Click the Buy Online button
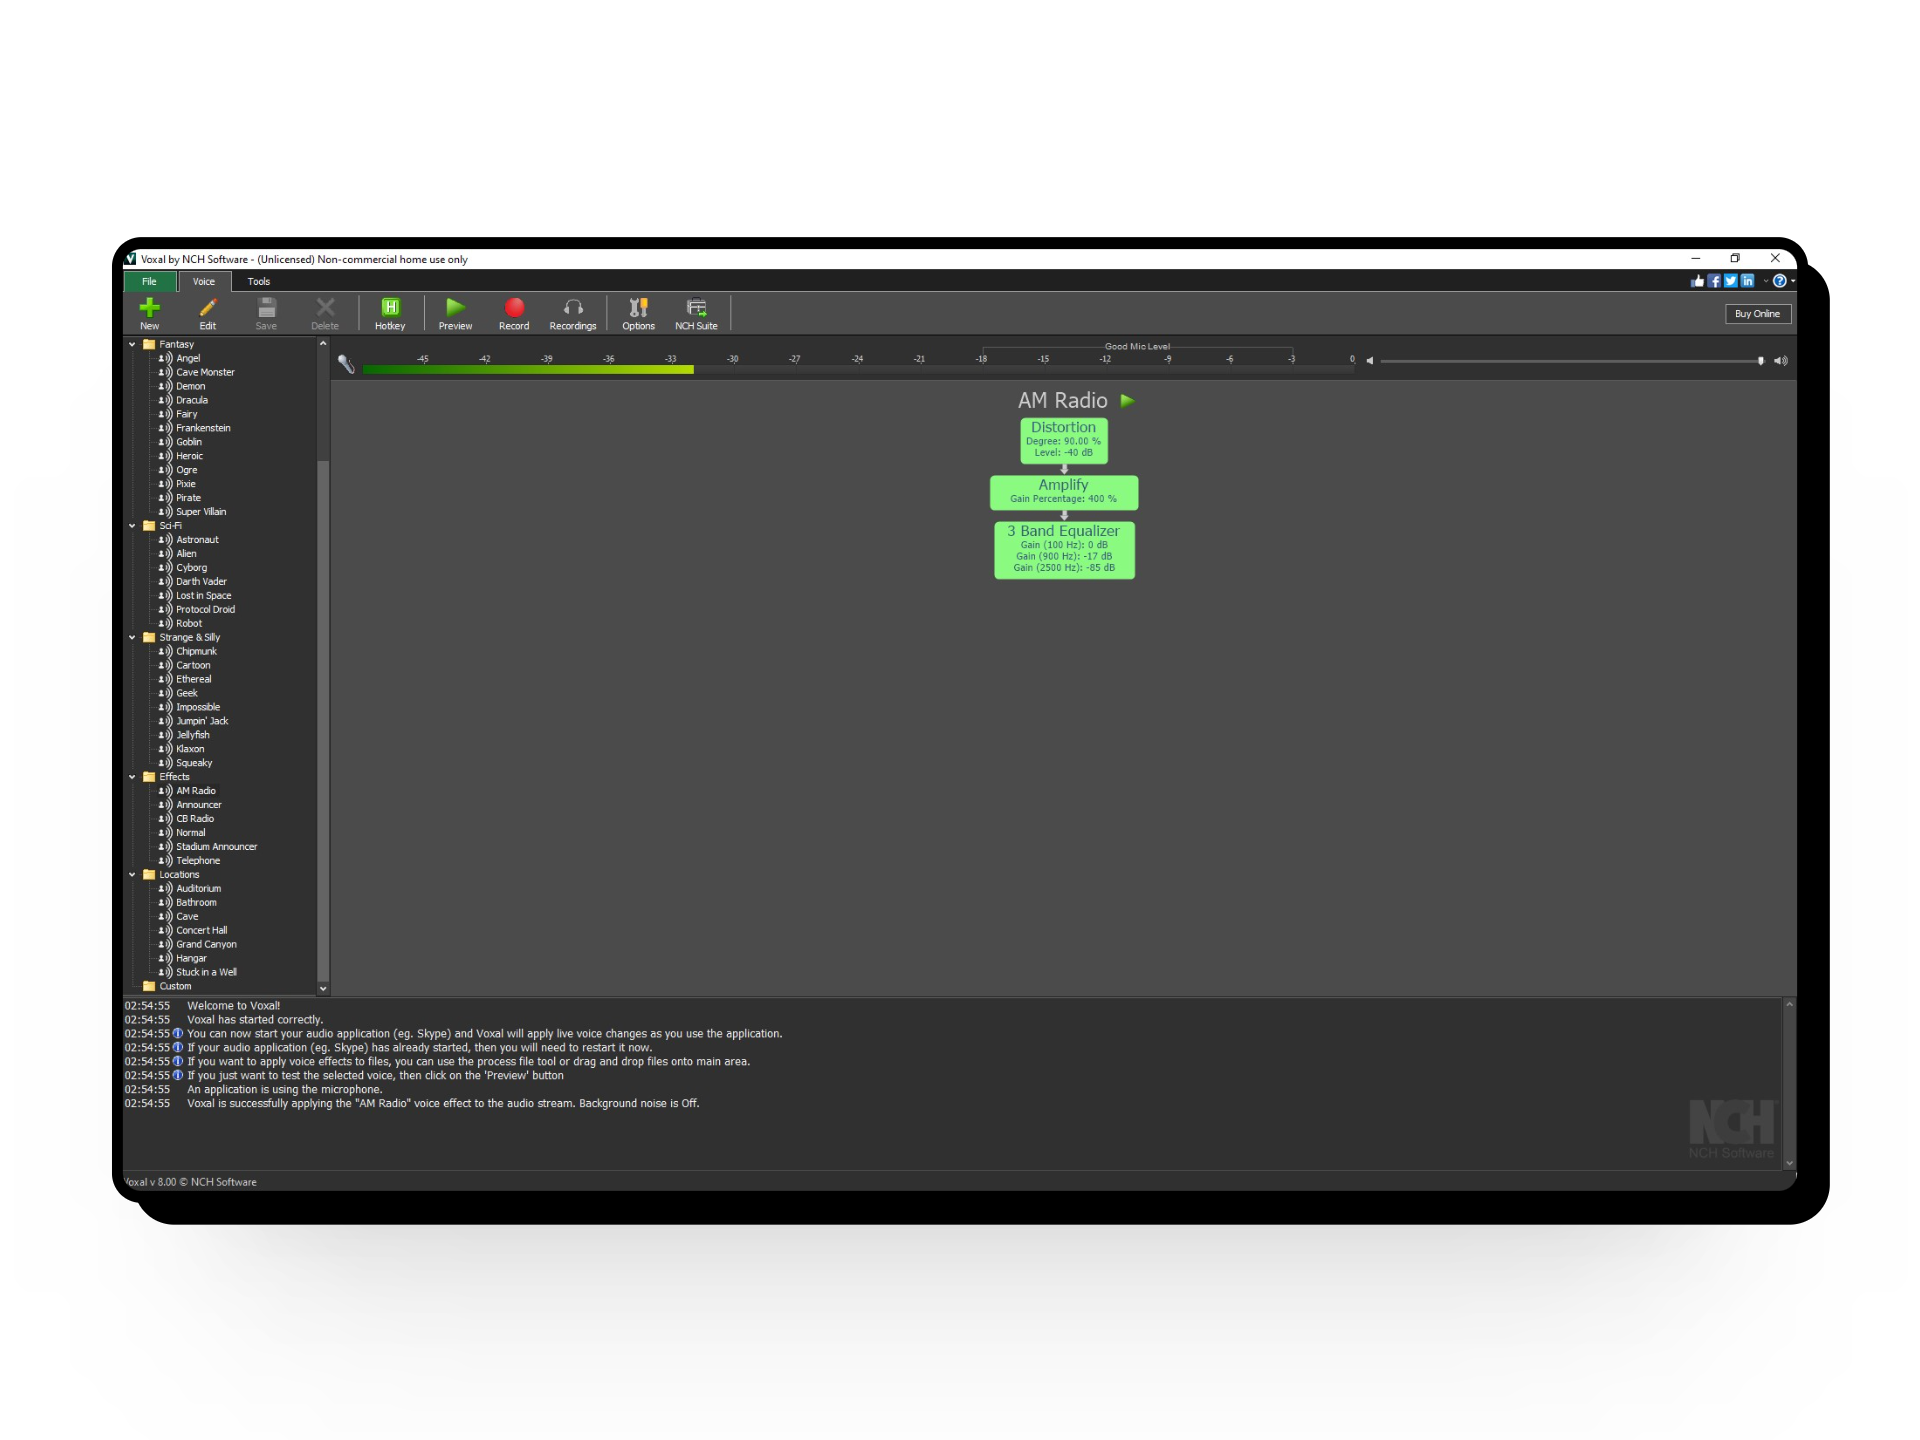1920x1440 pixels. (x=1757, y=314)
